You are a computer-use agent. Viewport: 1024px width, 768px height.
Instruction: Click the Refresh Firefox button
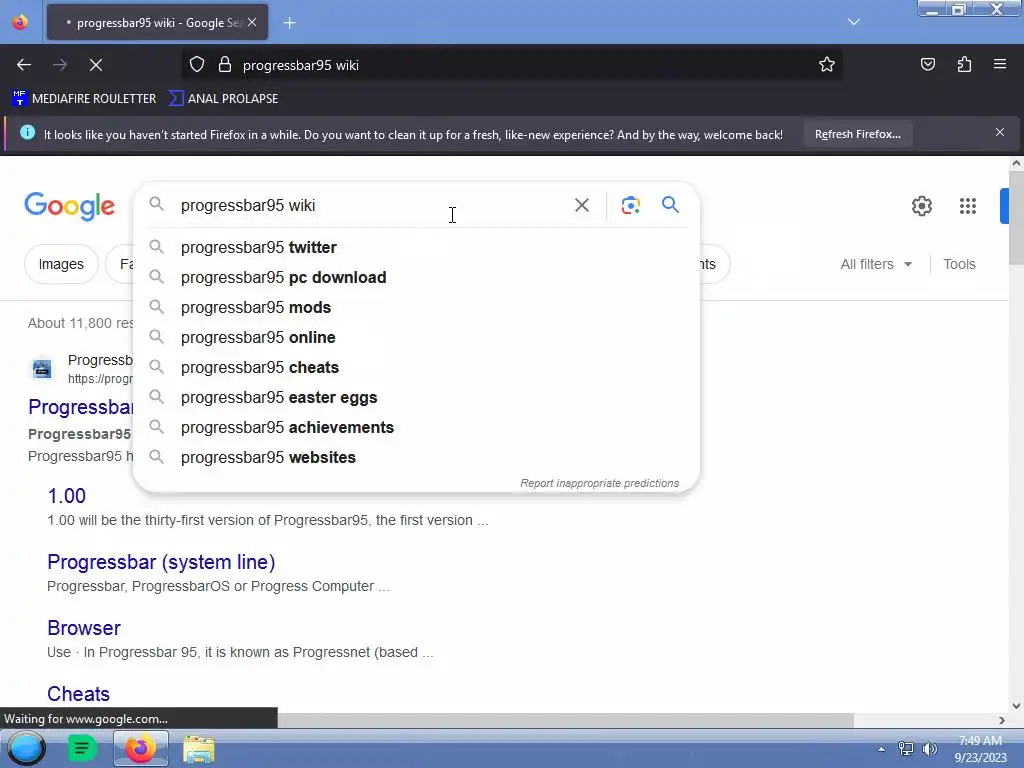(x=857, y=135)
